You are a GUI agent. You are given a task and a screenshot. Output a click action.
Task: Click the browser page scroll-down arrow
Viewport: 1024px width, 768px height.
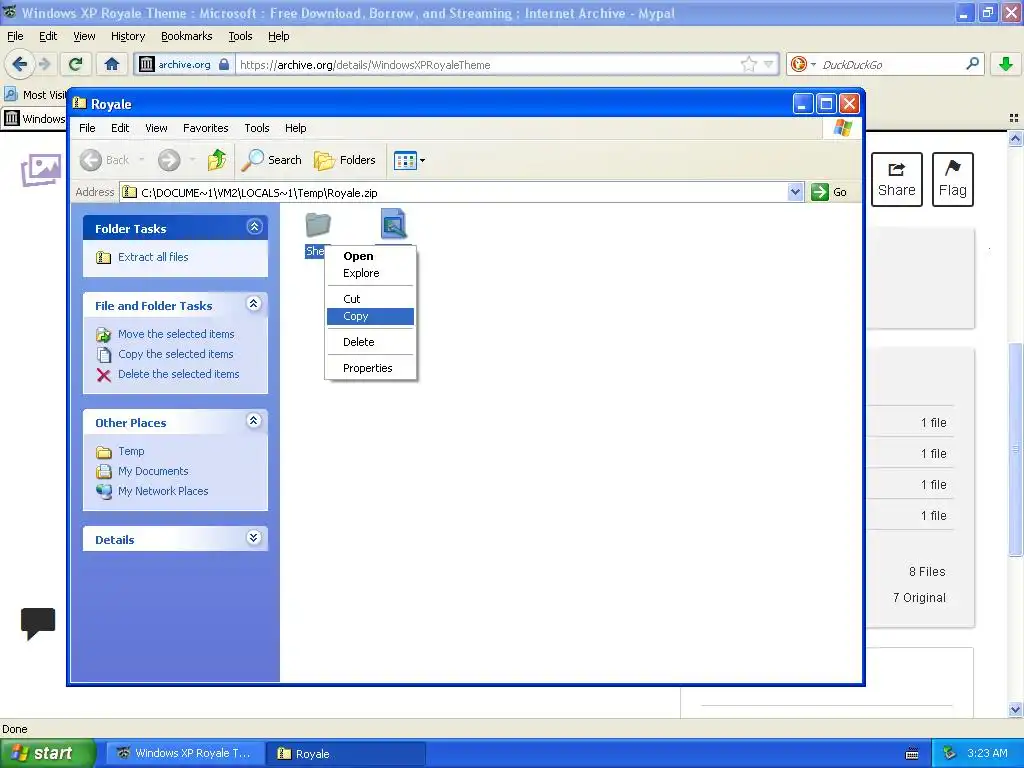1015,709
